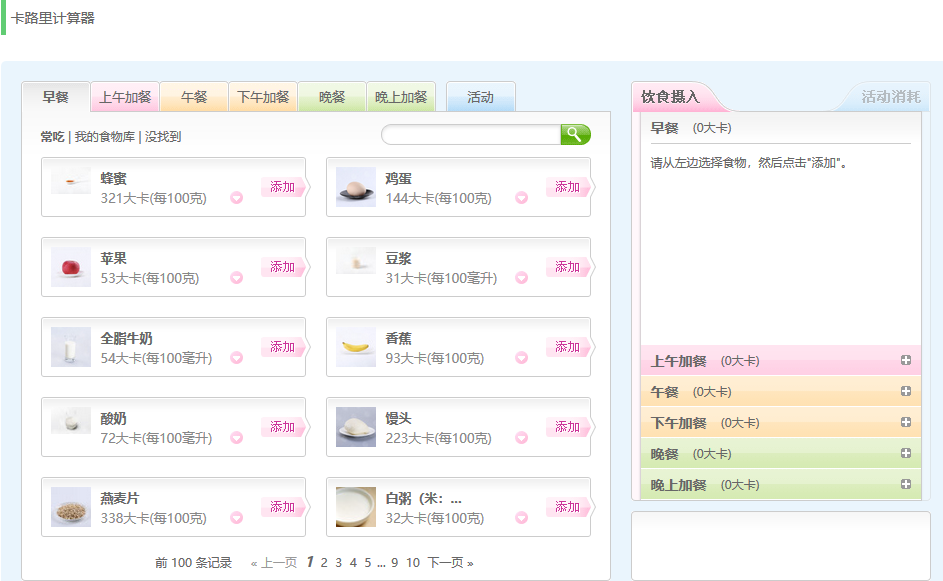
Task: Add 白粥 with its 添加 button
Action: pos(568,507)
